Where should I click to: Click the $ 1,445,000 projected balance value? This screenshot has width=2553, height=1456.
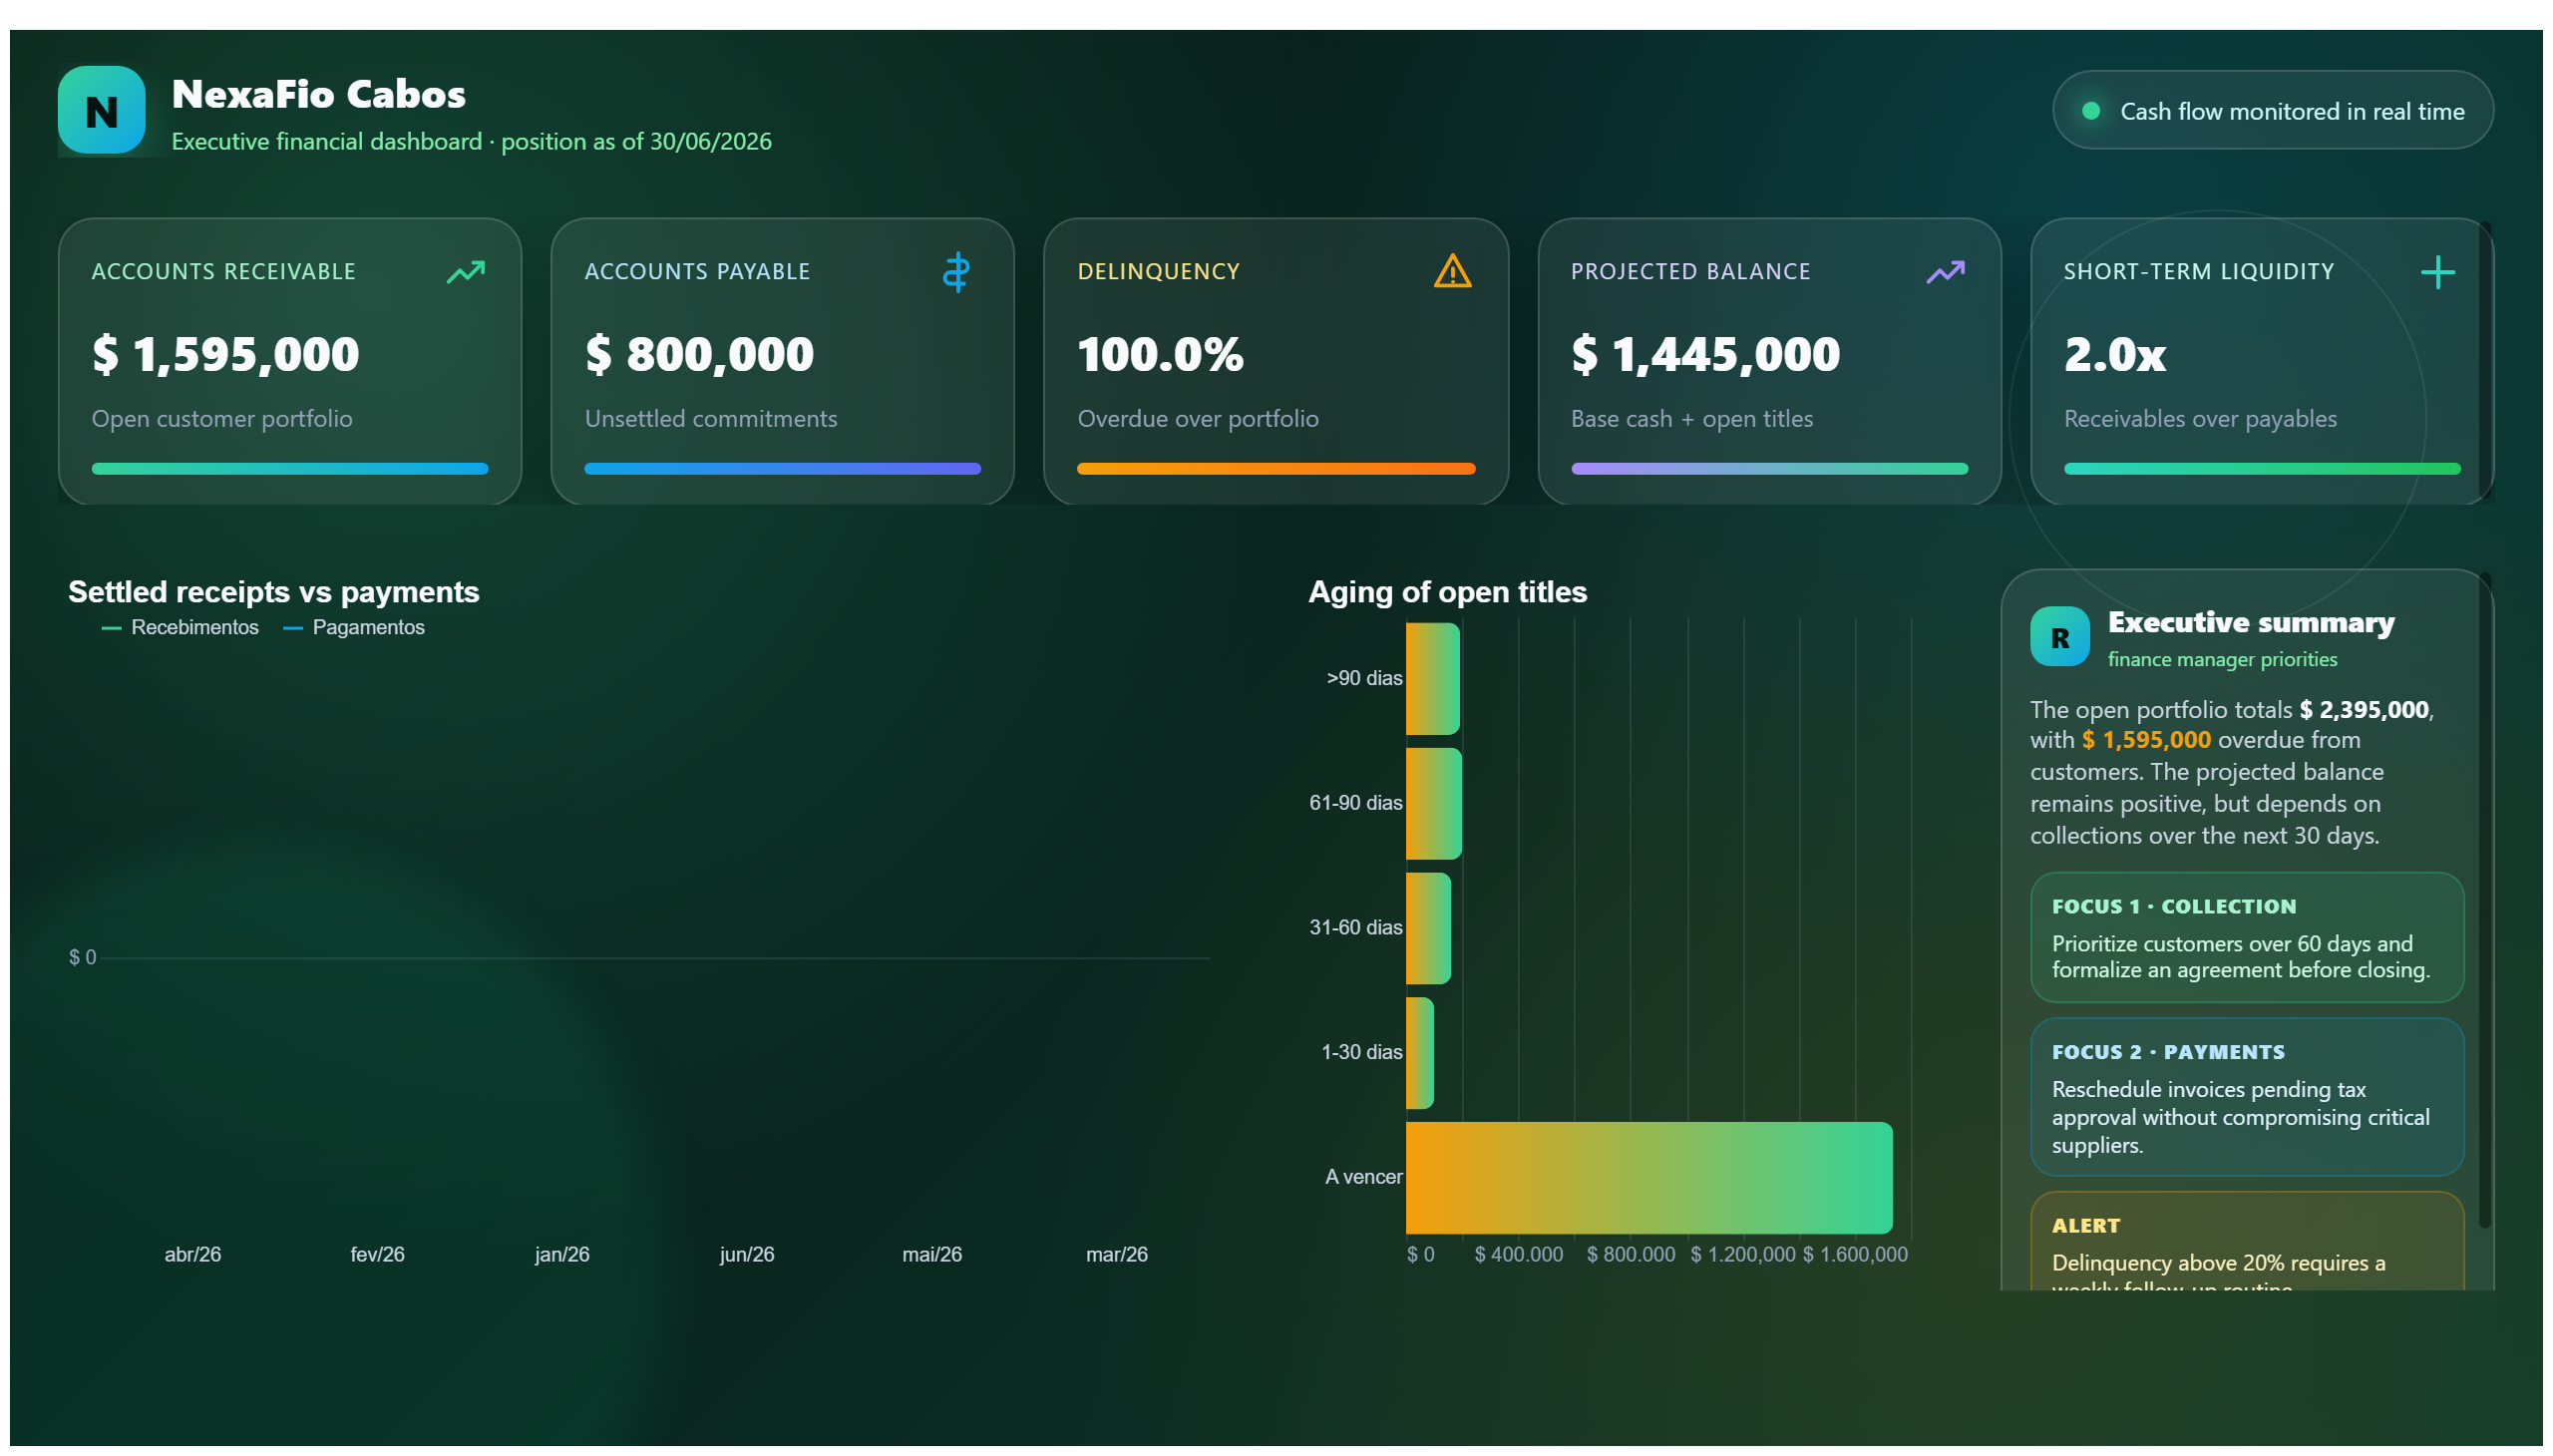[x=1705, y=355]
